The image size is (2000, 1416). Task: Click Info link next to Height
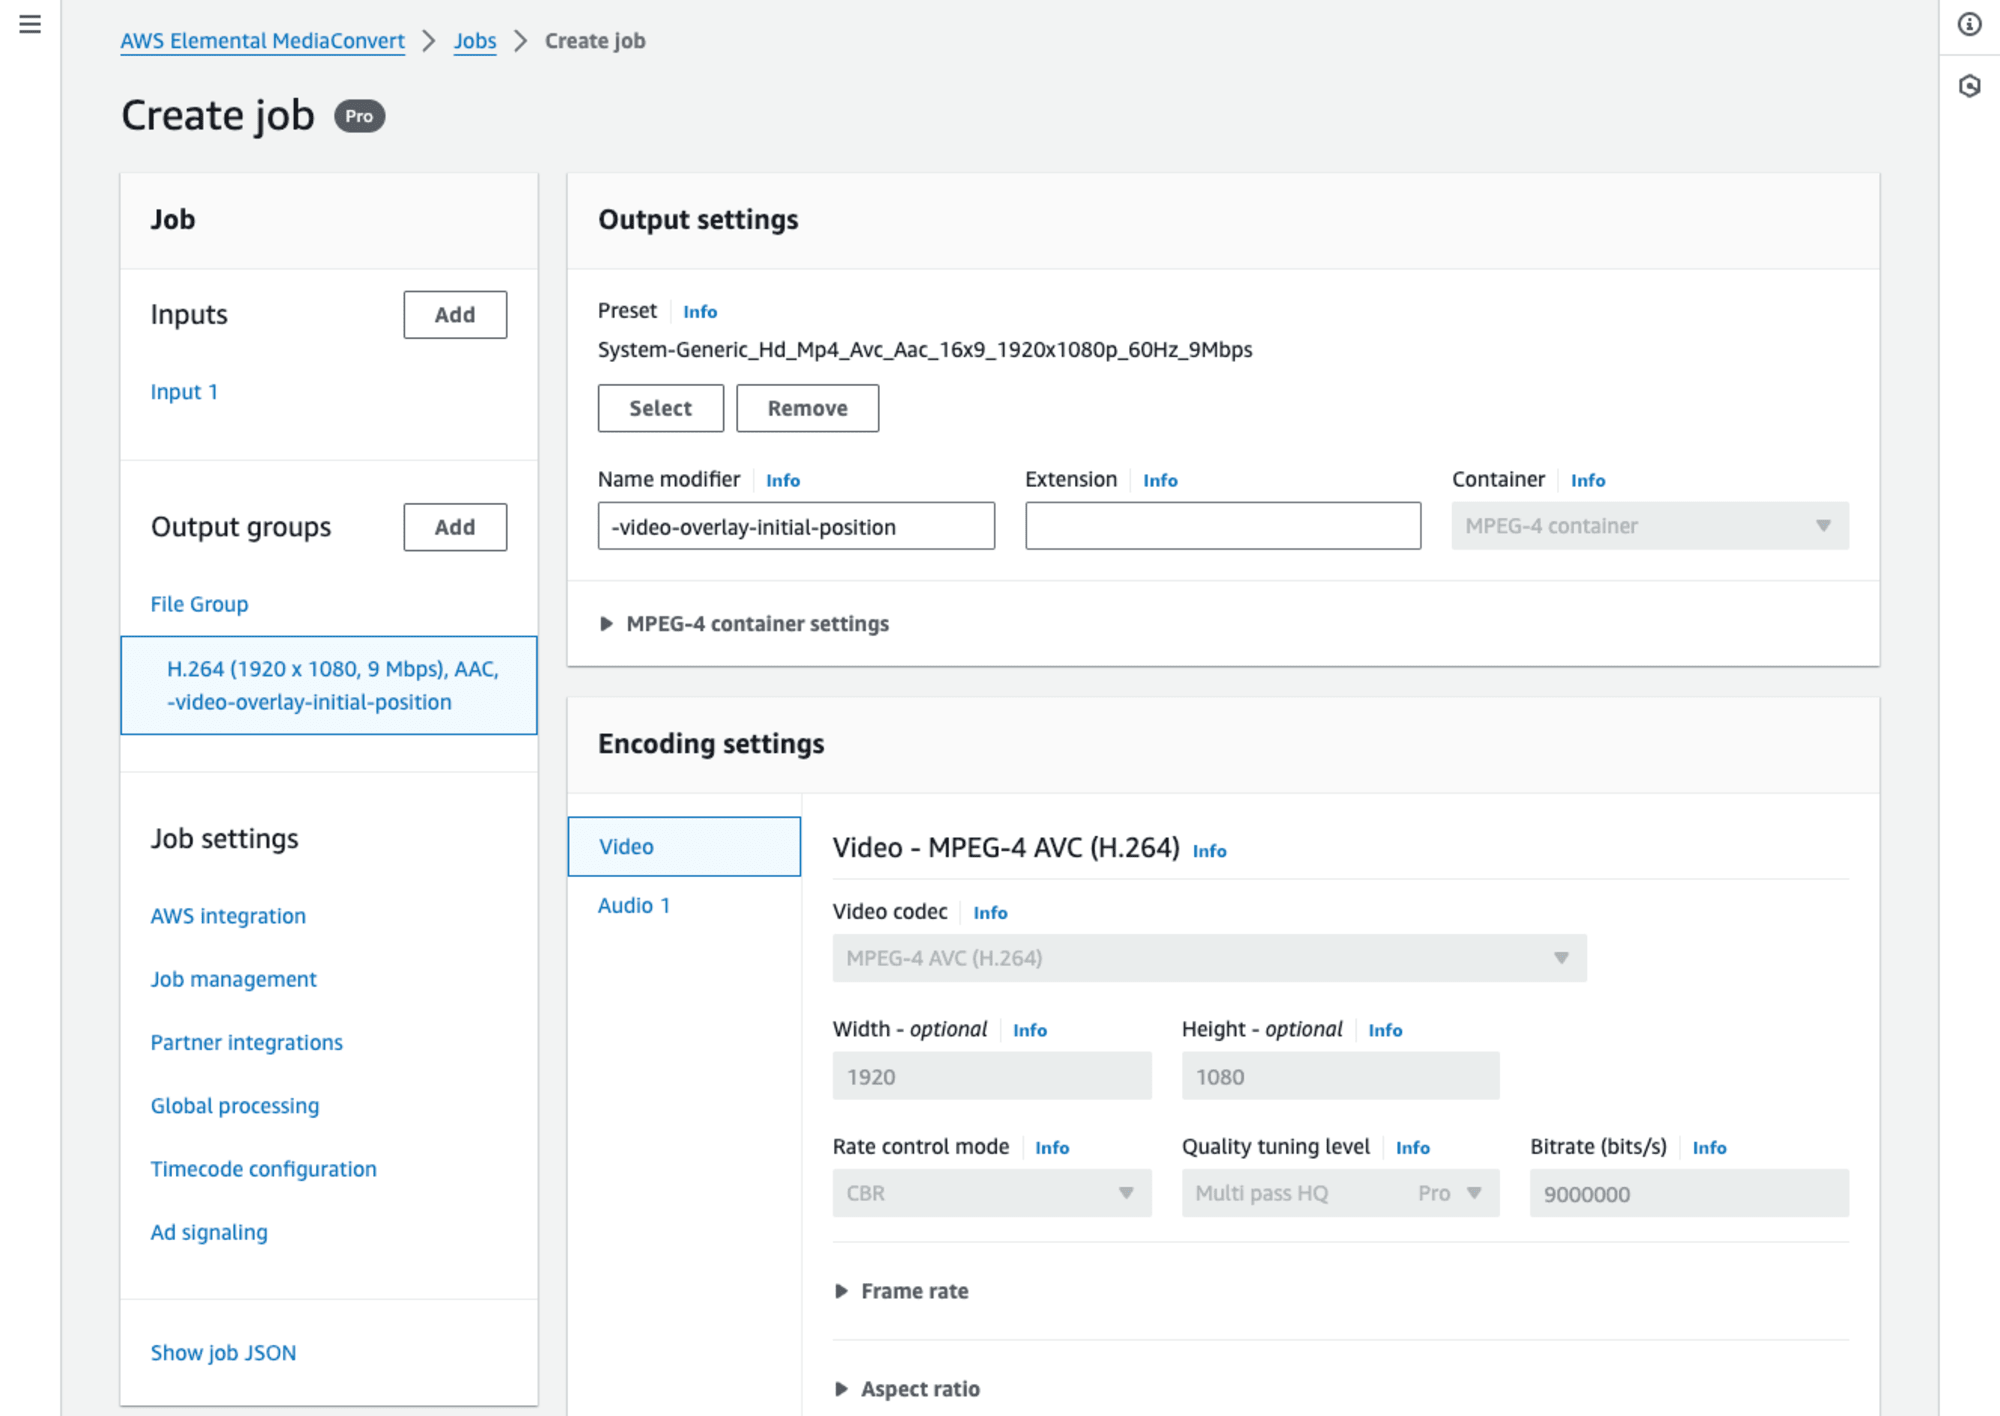tap(1385, 1030)
